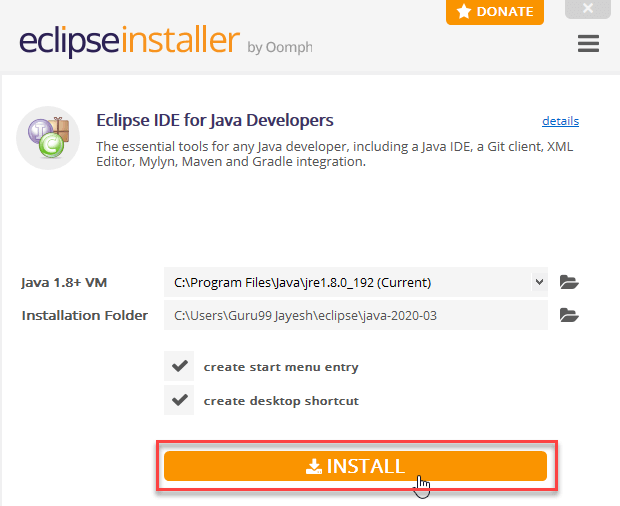Open the details link
This screenshot has height=506, width=620.
560,121
